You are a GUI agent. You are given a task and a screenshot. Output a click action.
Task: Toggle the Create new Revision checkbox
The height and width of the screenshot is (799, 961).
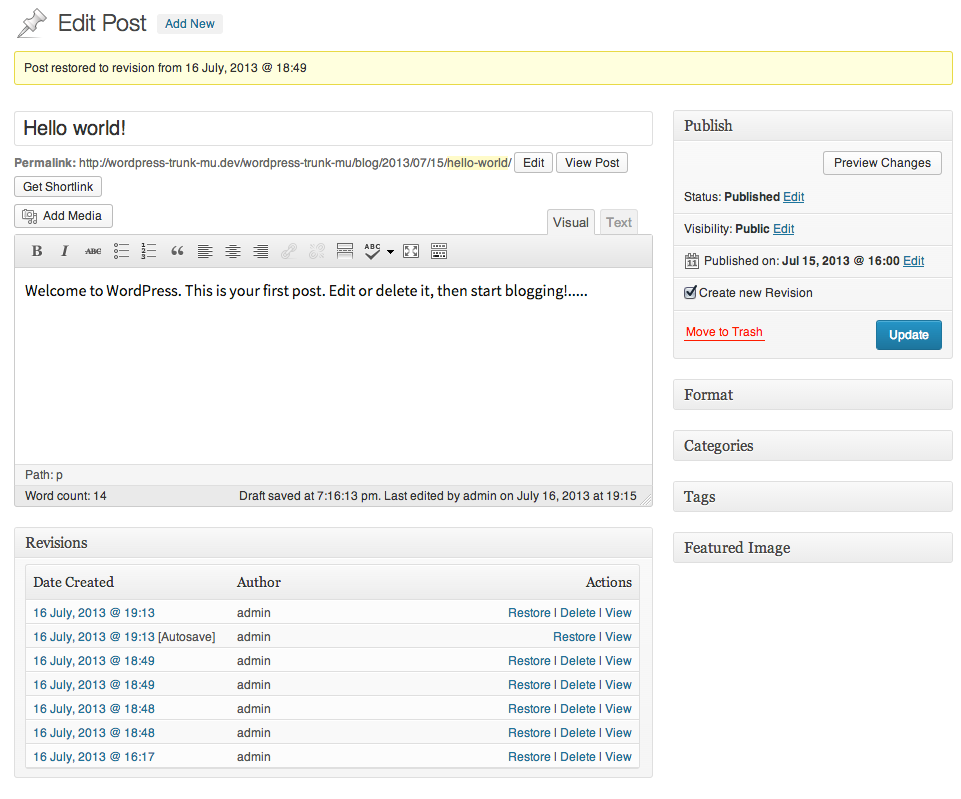[x=690, y=292]
